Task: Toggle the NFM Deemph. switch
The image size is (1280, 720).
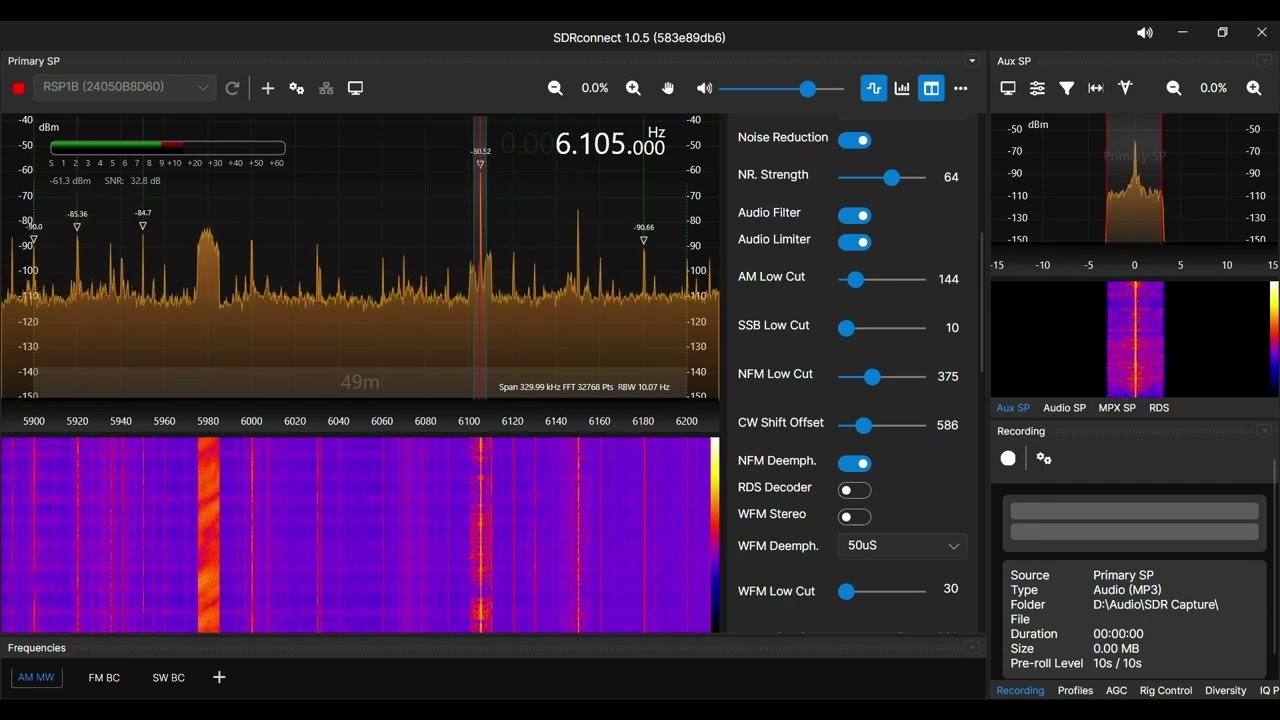Action: [855, 463]
